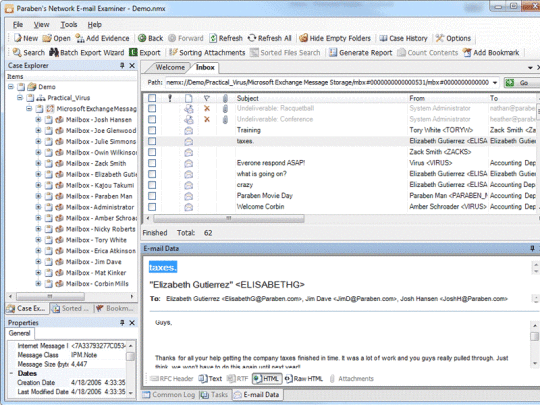The image size is (540, 405).
Task: Click the Refresh All icon
Action: pos(252,38)
